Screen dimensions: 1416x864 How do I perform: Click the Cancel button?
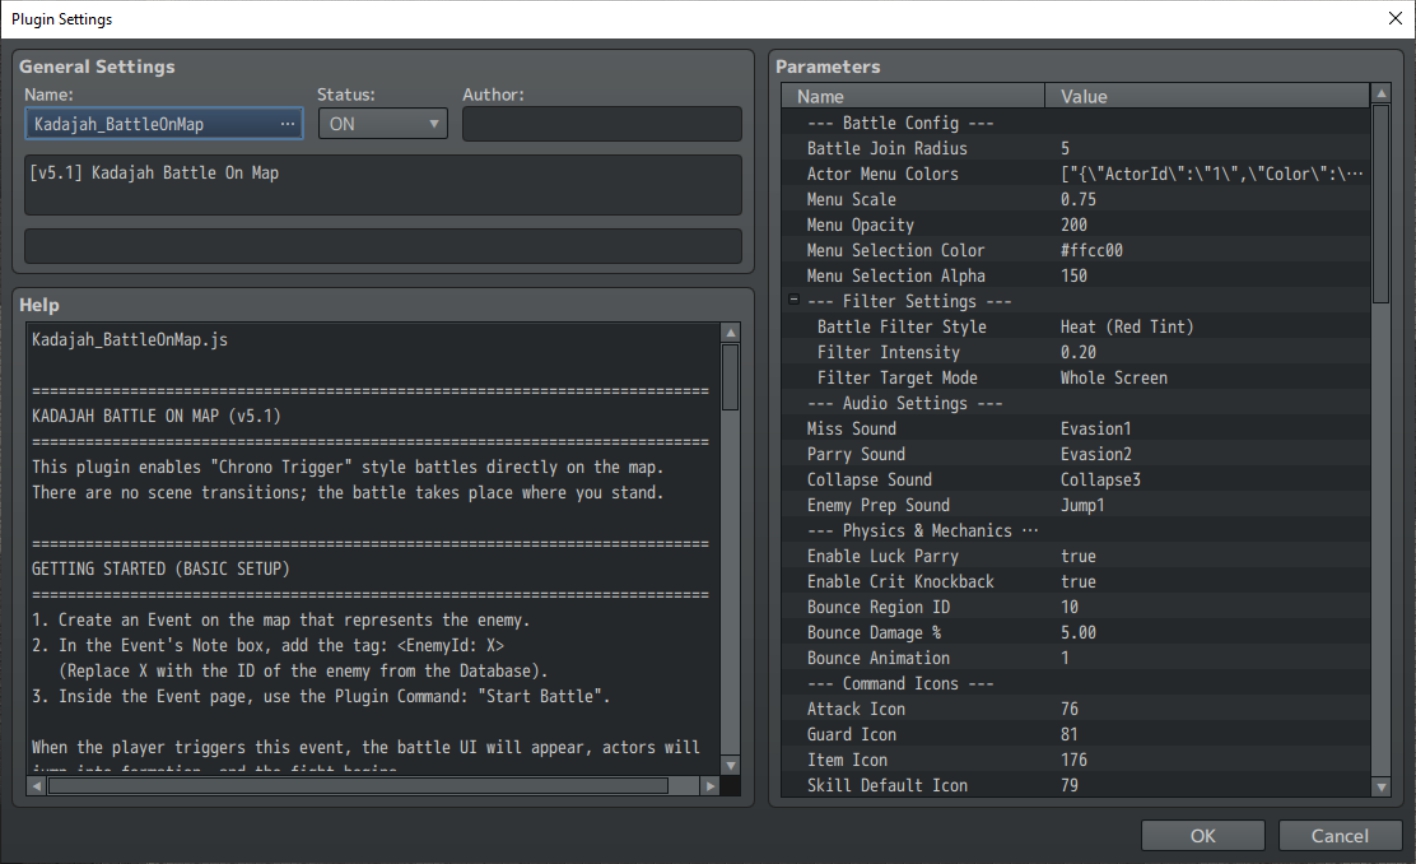tap(1340, 836)
